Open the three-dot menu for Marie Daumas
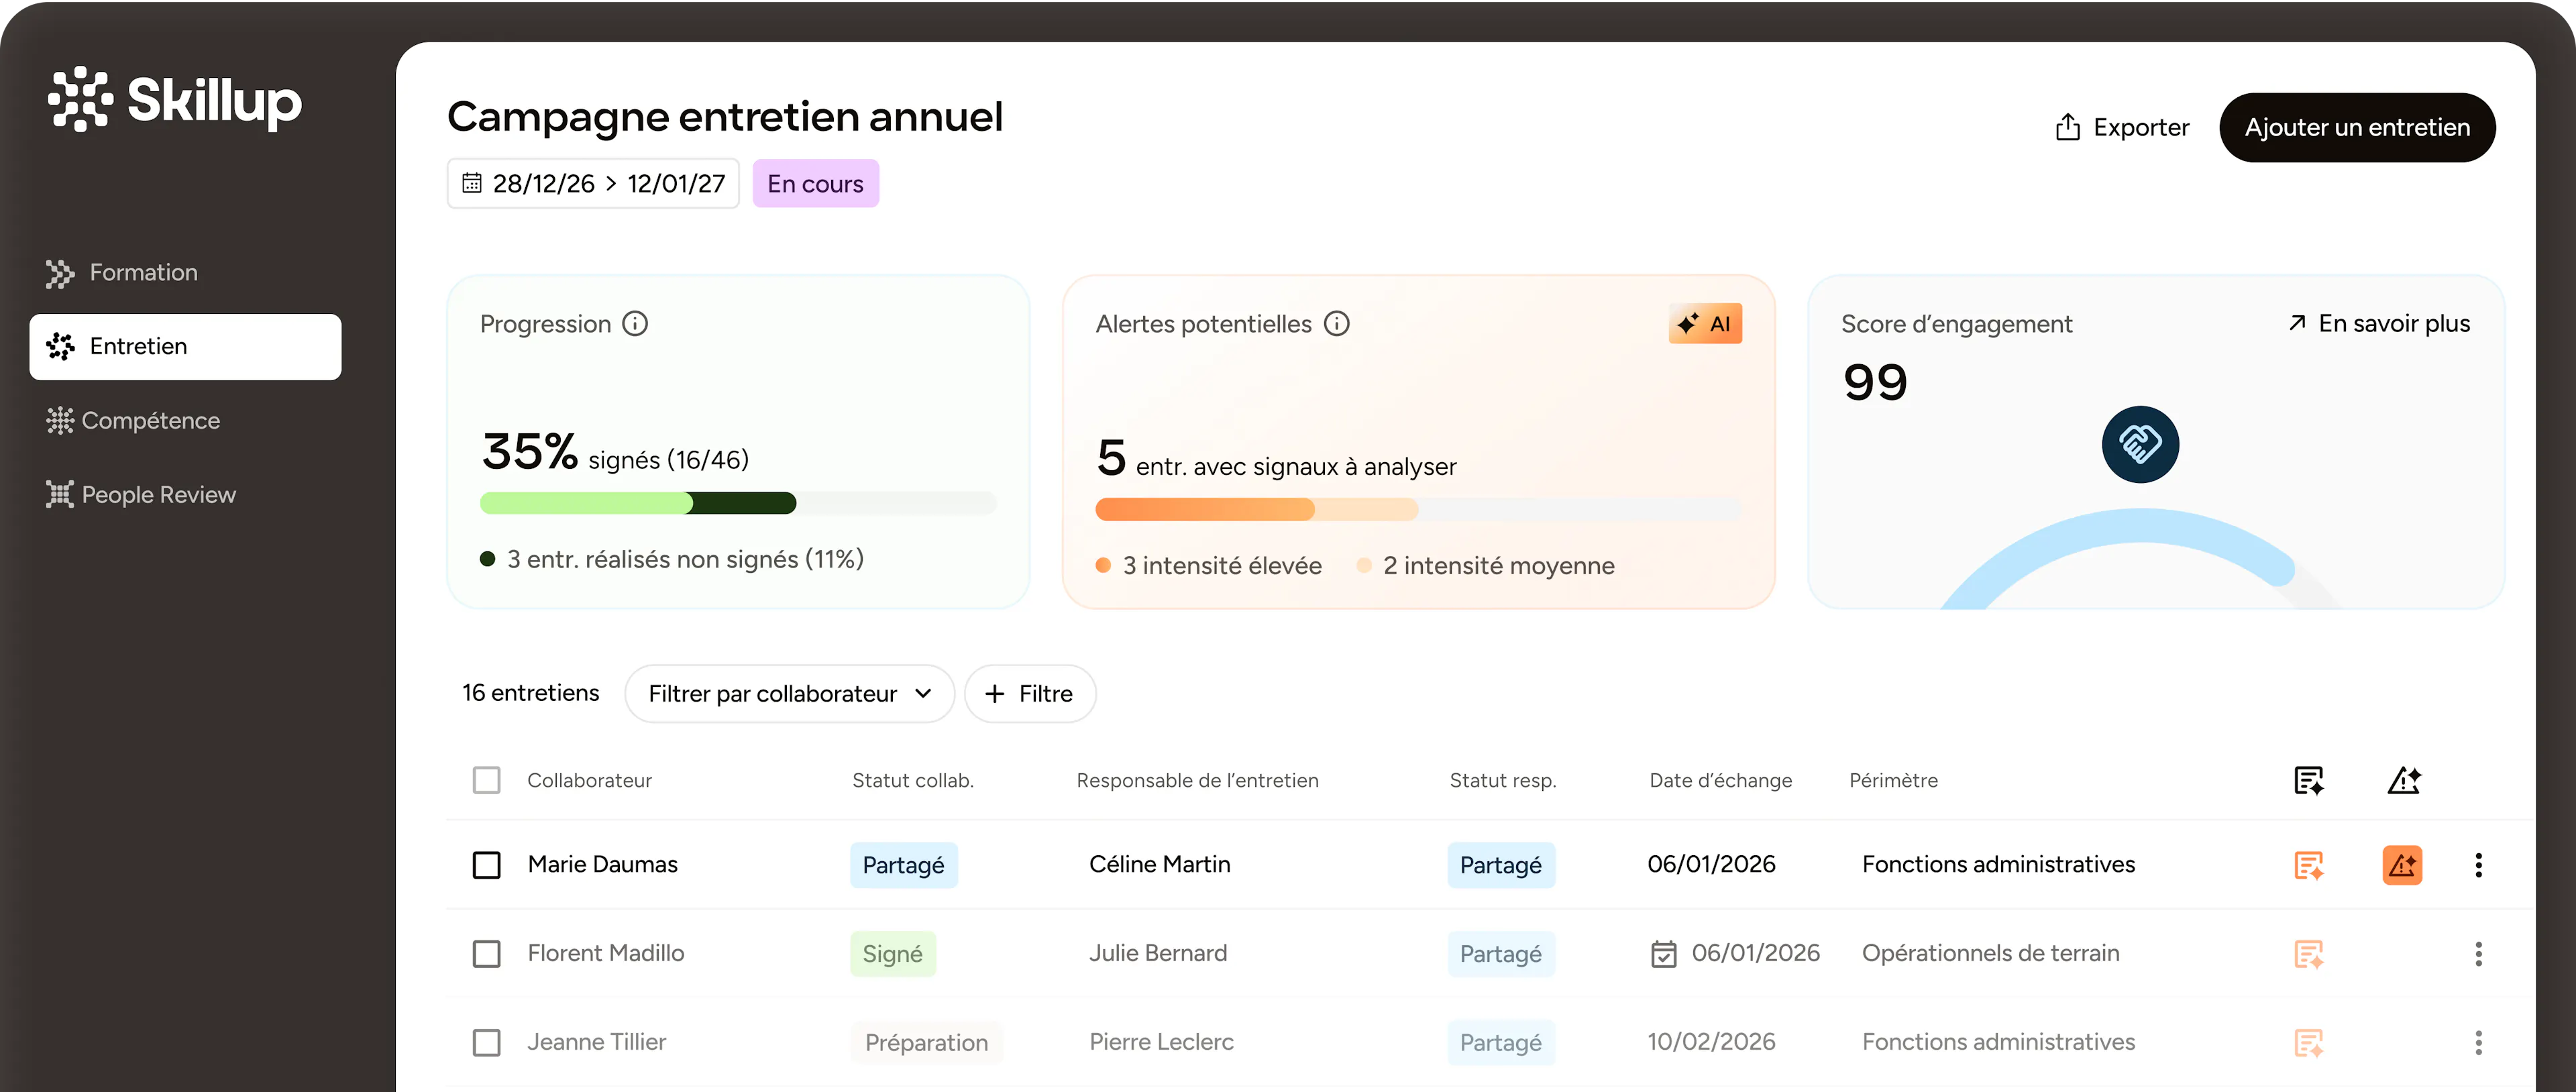This screenshot has height=1092, width=2576. tap(2478, 865)
